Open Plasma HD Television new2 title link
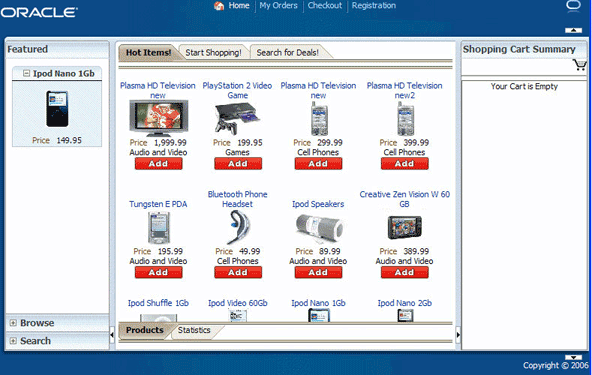592x375 pixels. coord(404,91)
